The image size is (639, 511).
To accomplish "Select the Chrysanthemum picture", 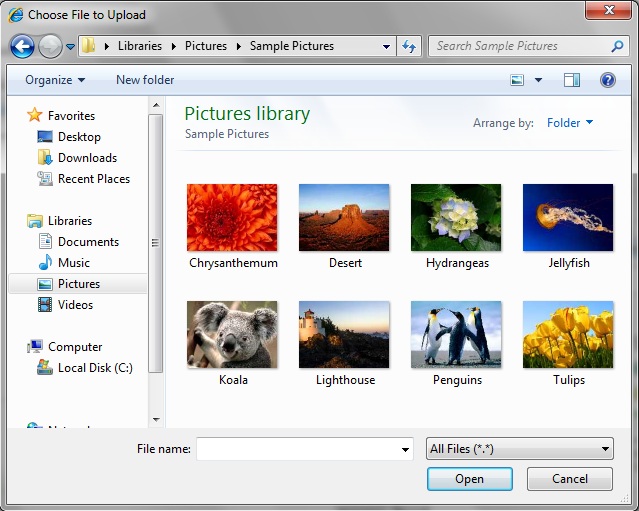I will click(x=232, y=227).
